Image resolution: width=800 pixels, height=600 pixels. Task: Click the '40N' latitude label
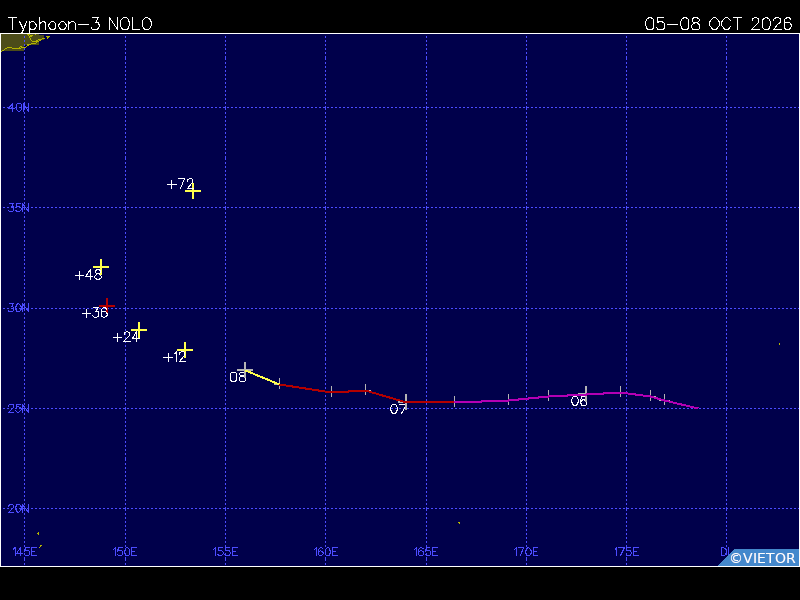point(18,108)
